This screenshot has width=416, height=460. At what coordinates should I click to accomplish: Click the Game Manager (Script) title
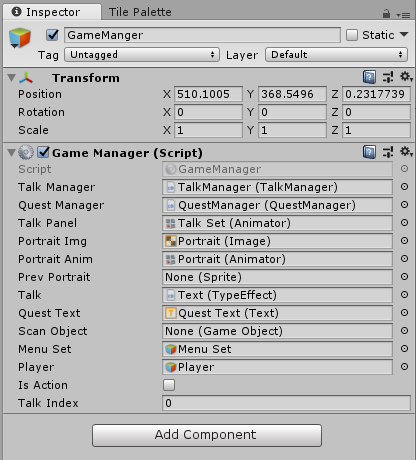127,153
